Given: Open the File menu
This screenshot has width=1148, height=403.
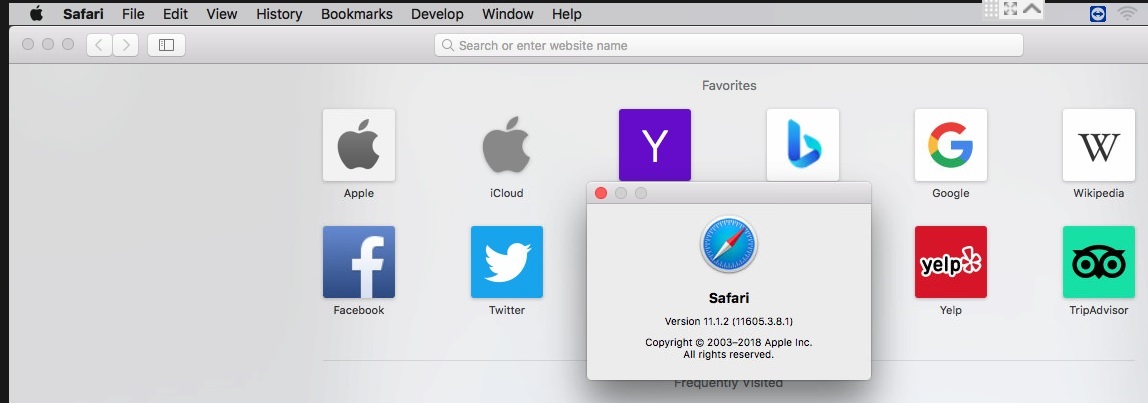Looking at the screenshot, I should 133,14.
